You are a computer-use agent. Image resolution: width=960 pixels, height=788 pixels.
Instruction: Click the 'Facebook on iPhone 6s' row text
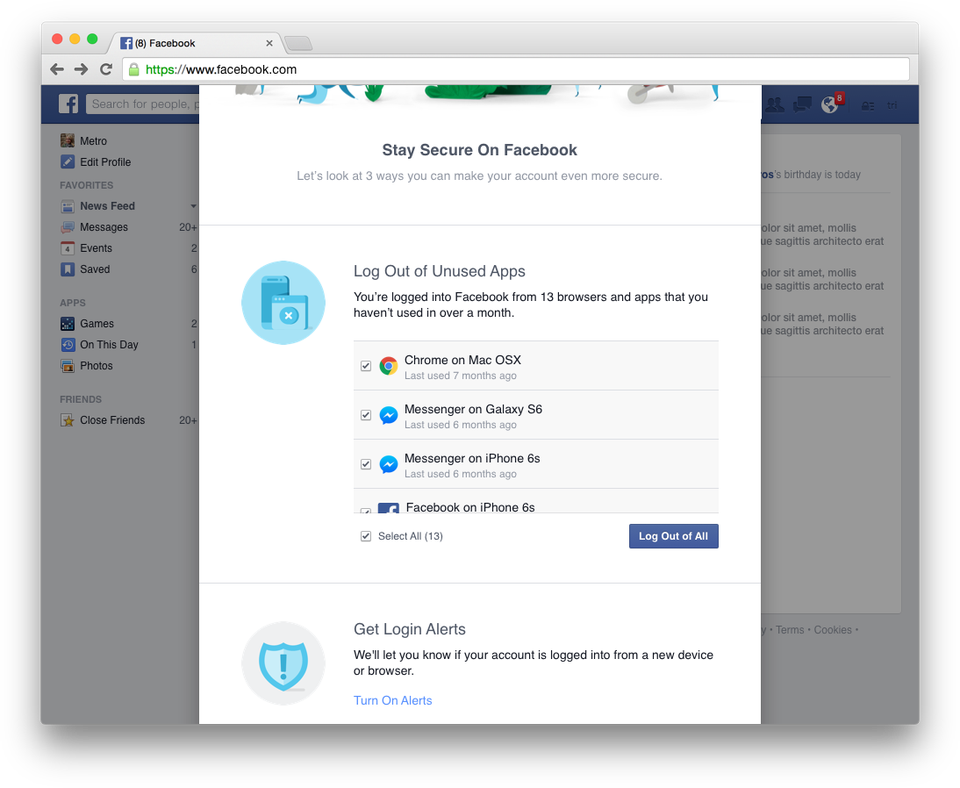[x=470, y=507]
